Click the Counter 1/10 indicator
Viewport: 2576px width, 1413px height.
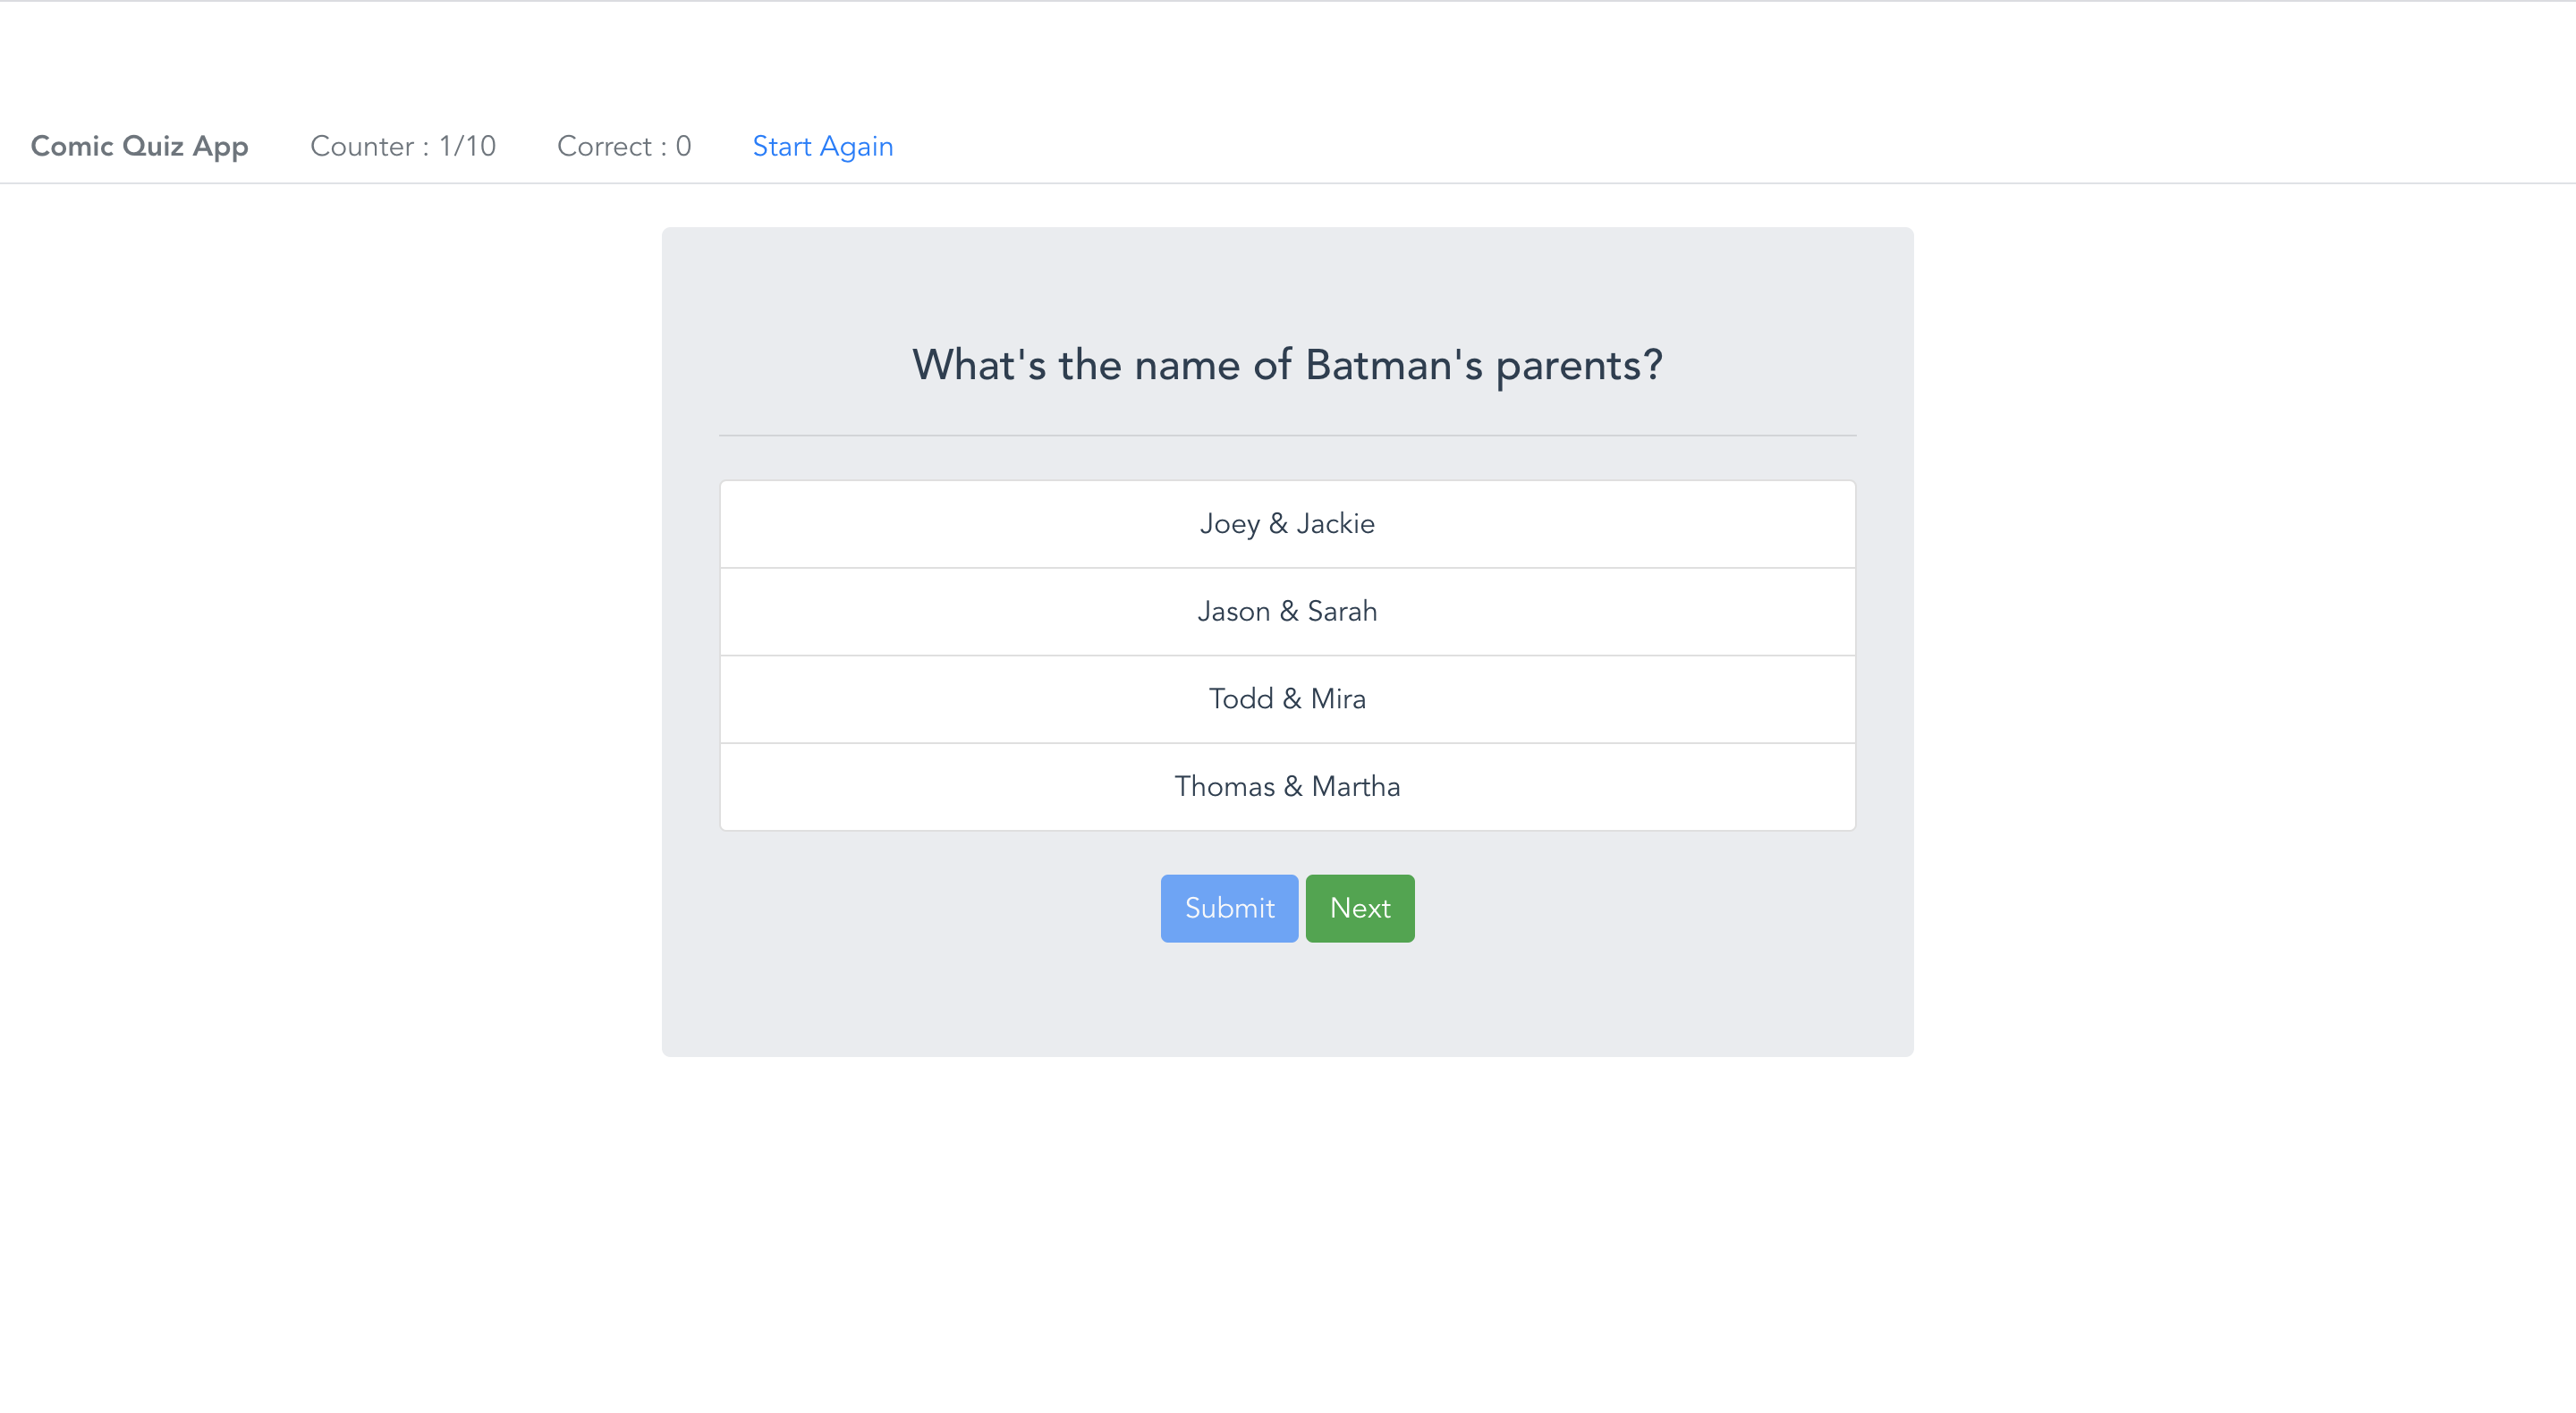[x=402, y=146]
